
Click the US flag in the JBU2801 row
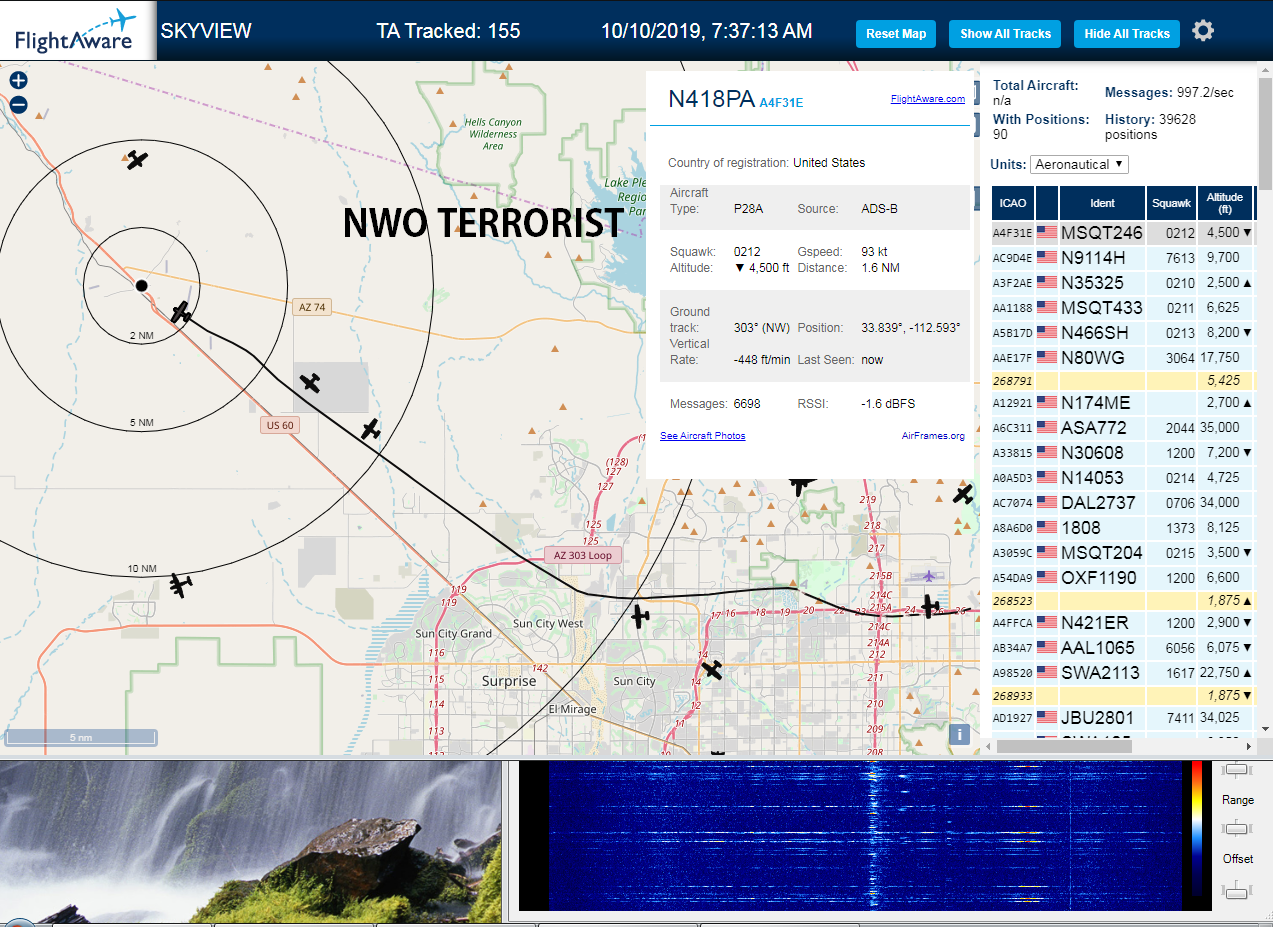click(1047, 718)
